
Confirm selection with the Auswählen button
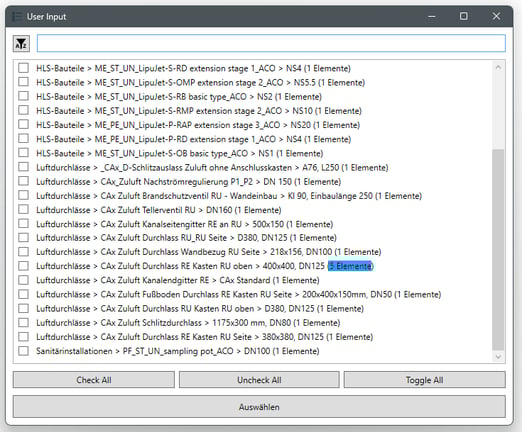[x=259, y=407]
